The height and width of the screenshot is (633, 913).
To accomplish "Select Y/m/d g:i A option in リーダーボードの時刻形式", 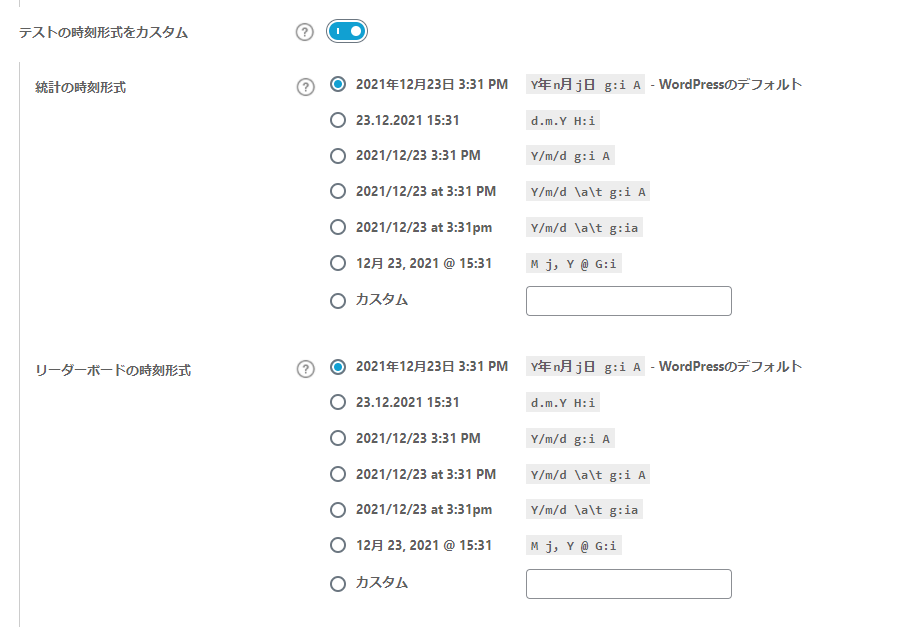I will click(x=338, y=438).
